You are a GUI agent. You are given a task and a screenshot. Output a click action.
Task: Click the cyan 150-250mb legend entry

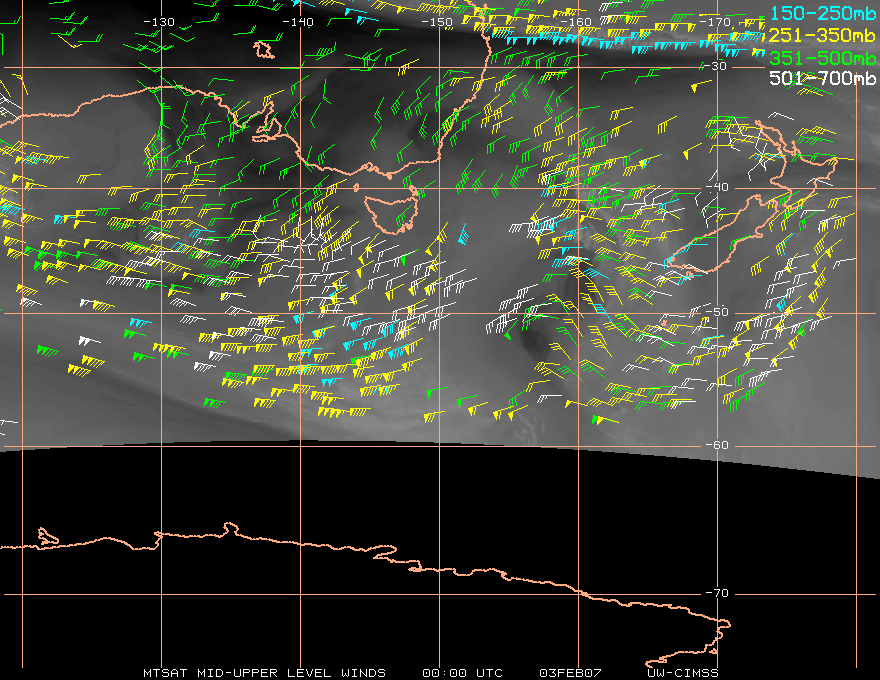(822, 14)
